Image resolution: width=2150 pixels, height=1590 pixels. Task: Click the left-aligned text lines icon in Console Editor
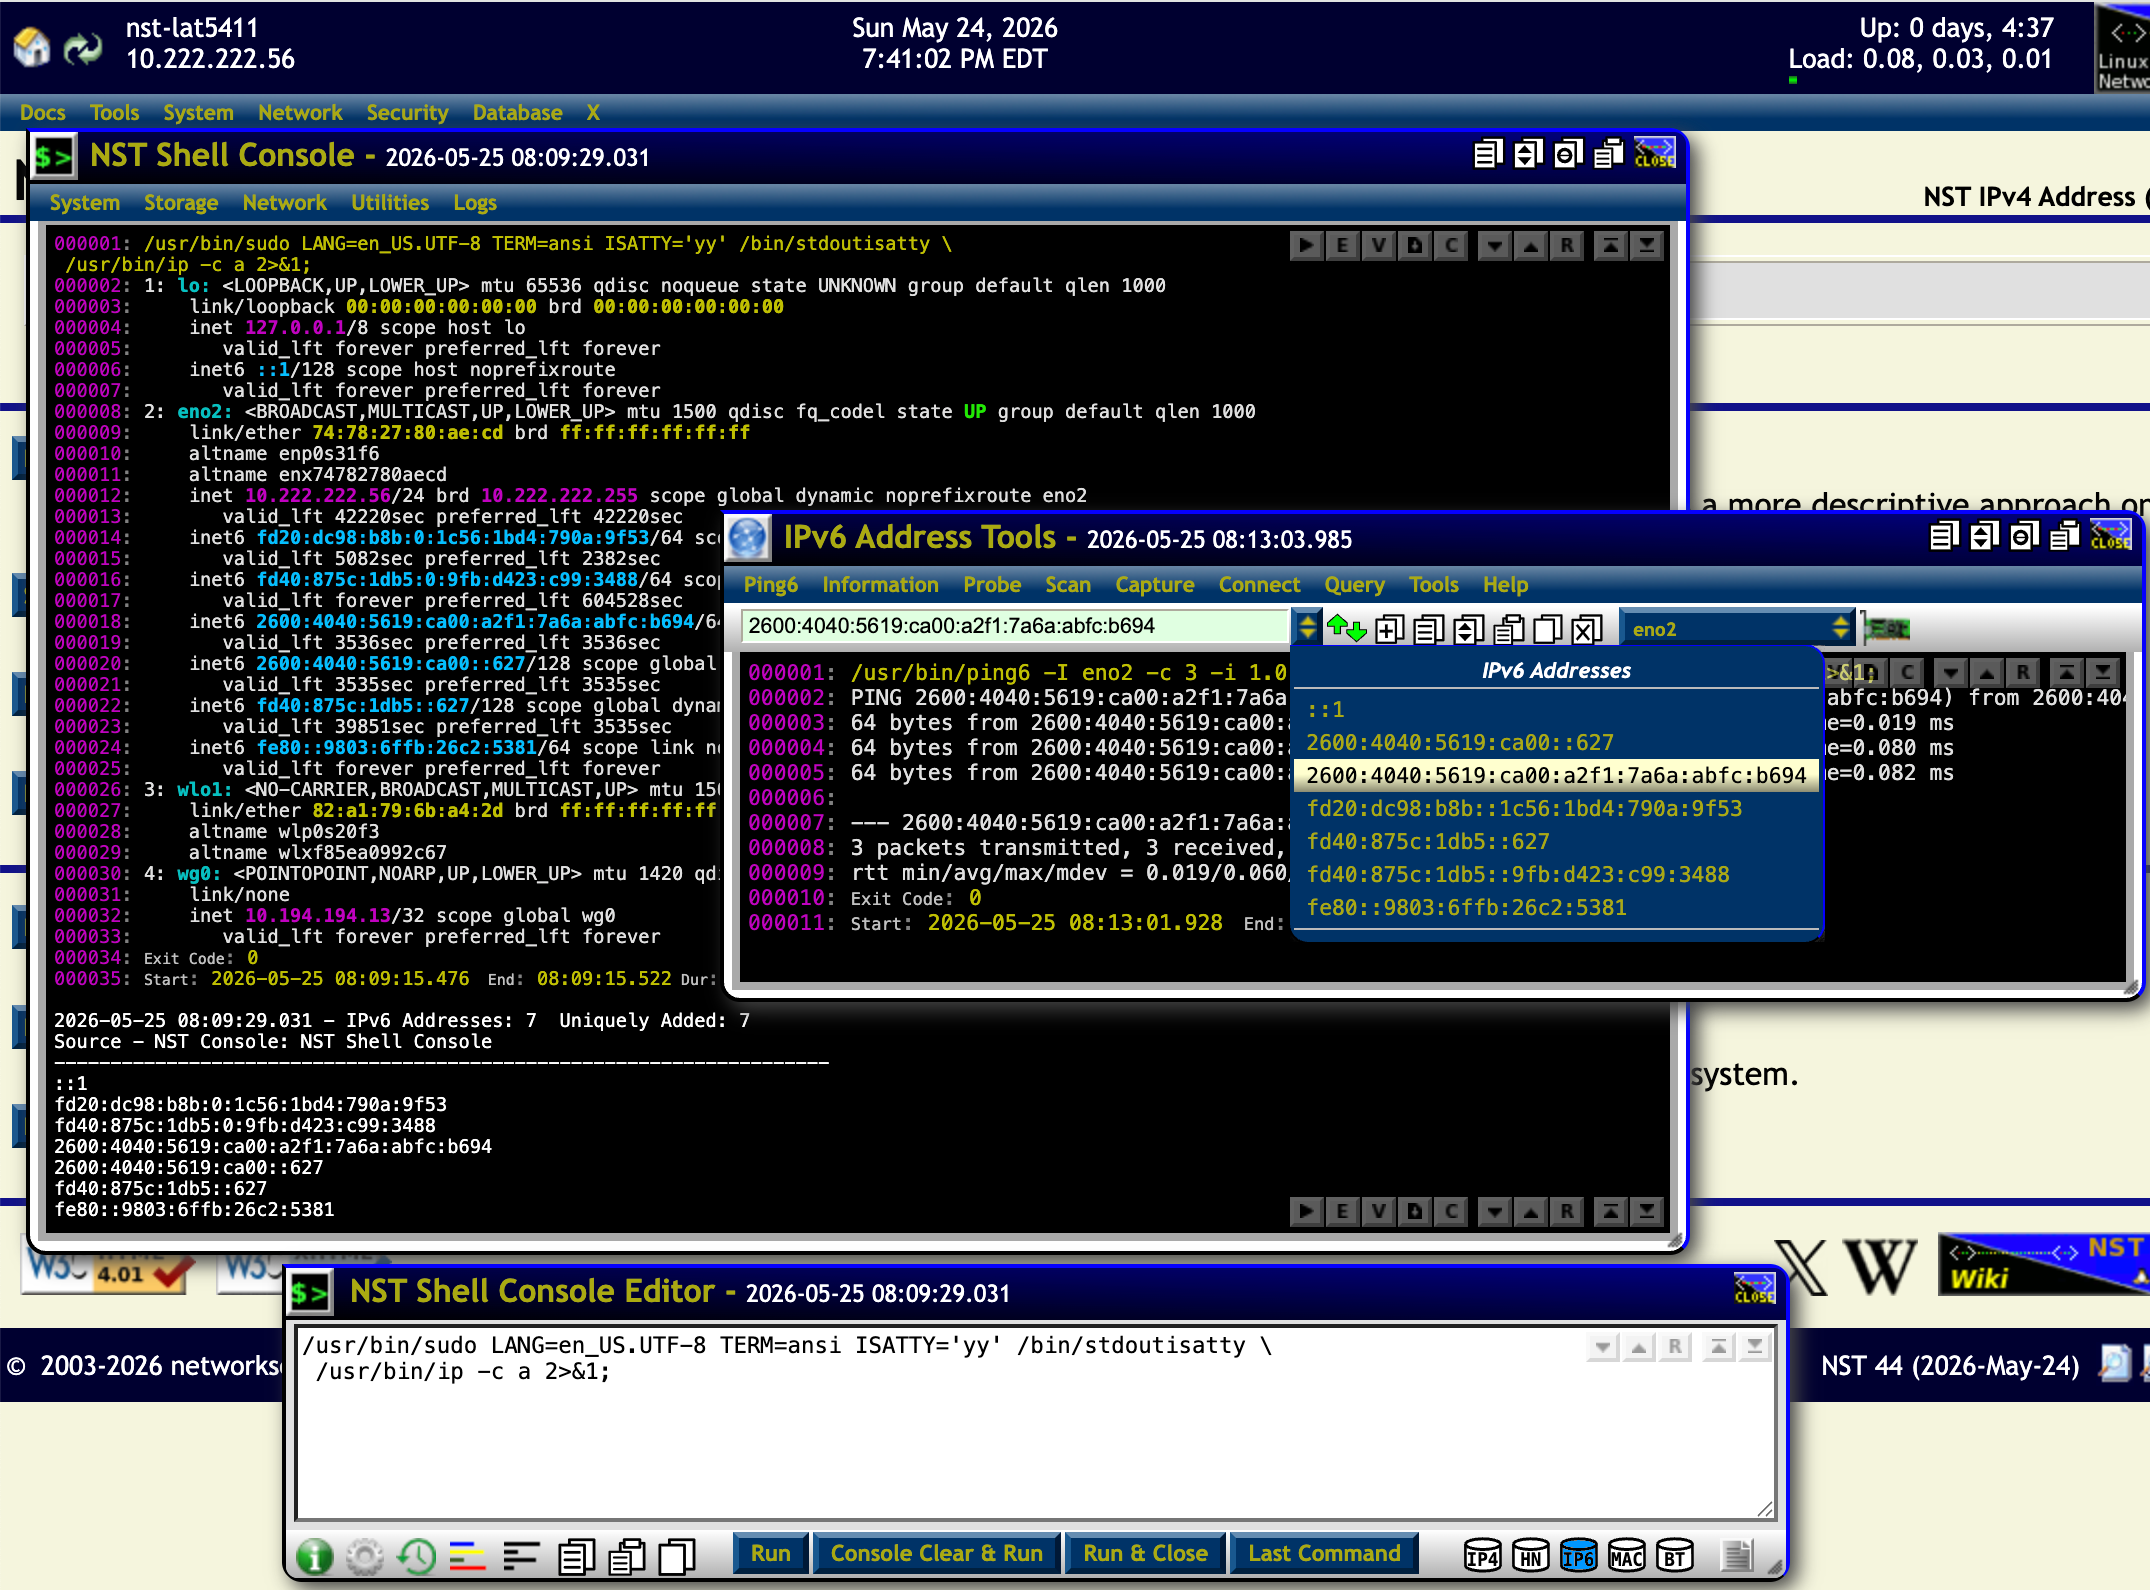tap(520, 1555)
